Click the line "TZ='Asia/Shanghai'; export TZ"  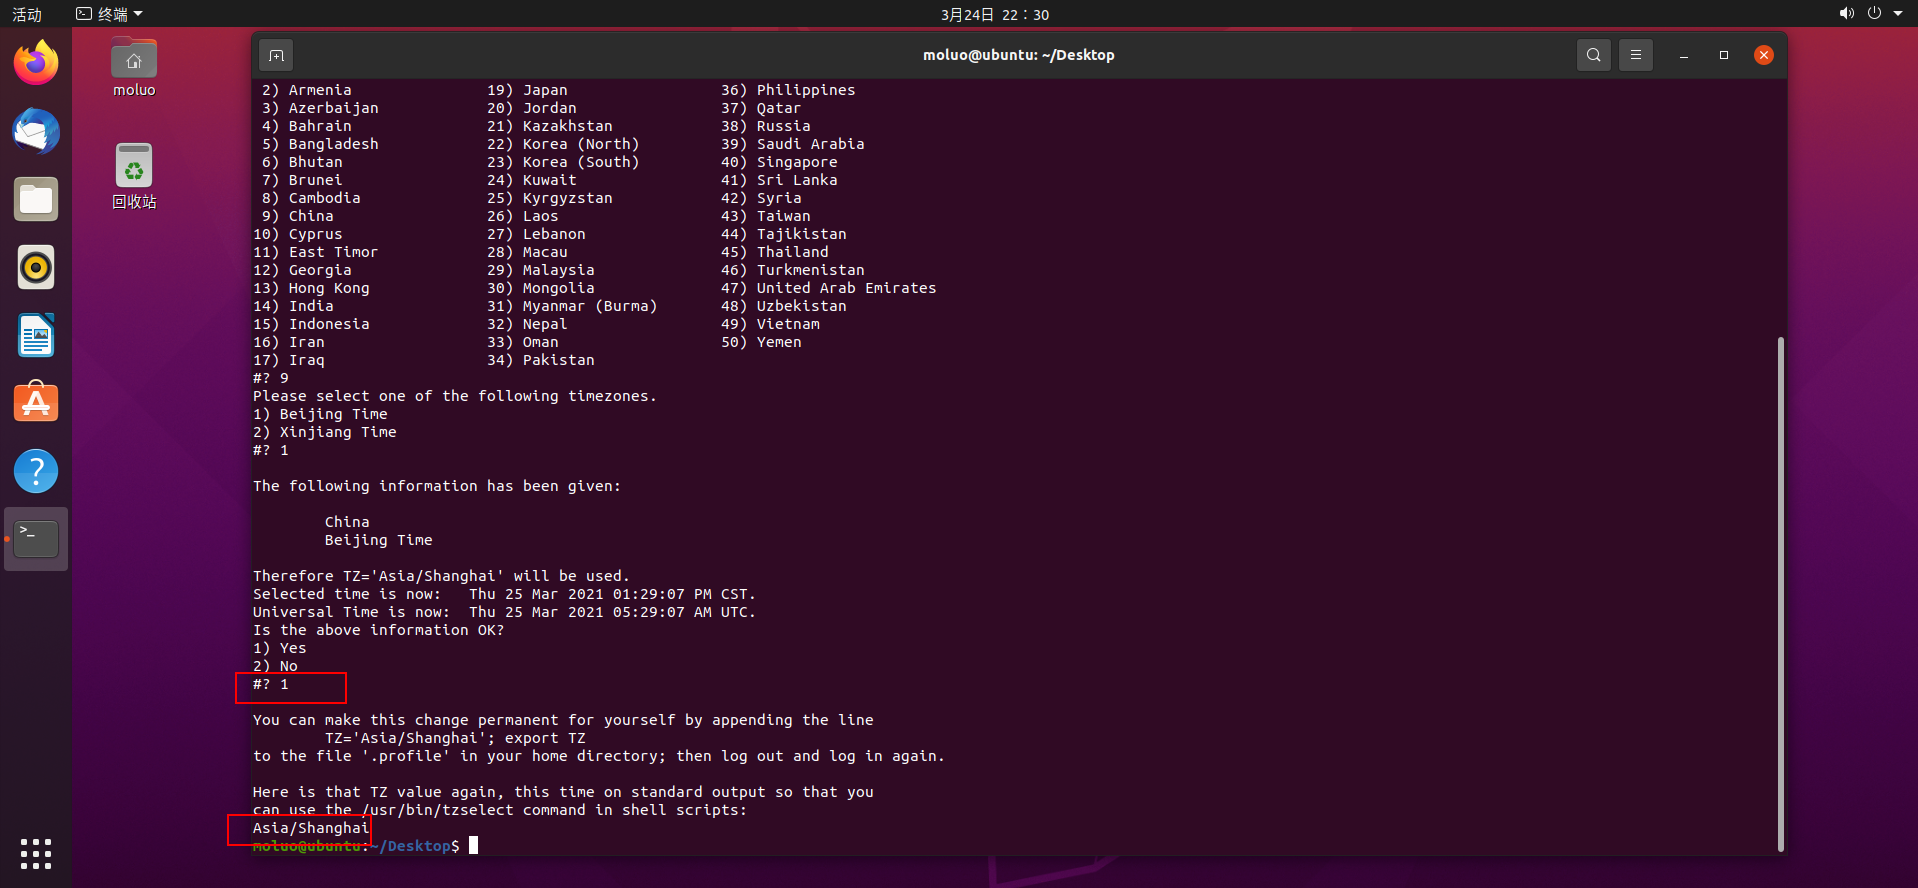click(x=455, y=738)
